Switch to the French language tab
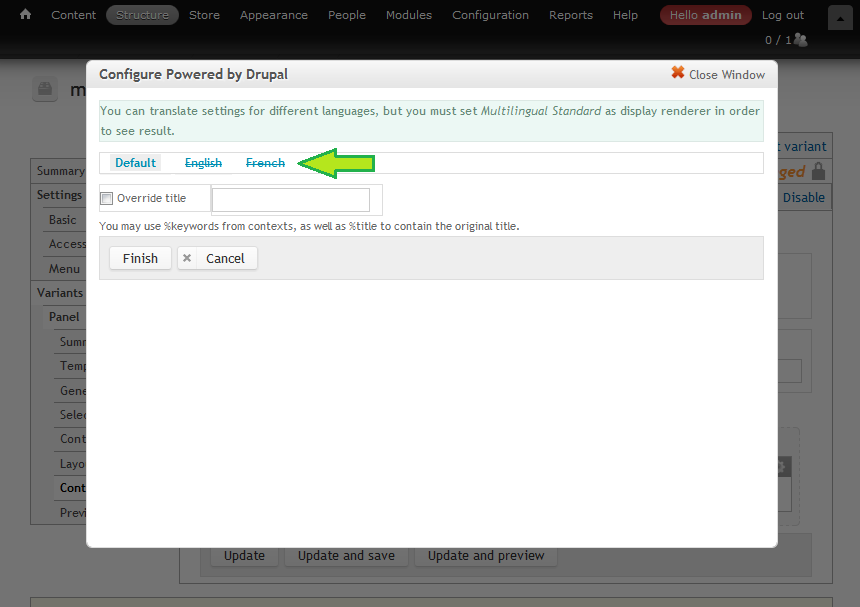 [265, 163]
